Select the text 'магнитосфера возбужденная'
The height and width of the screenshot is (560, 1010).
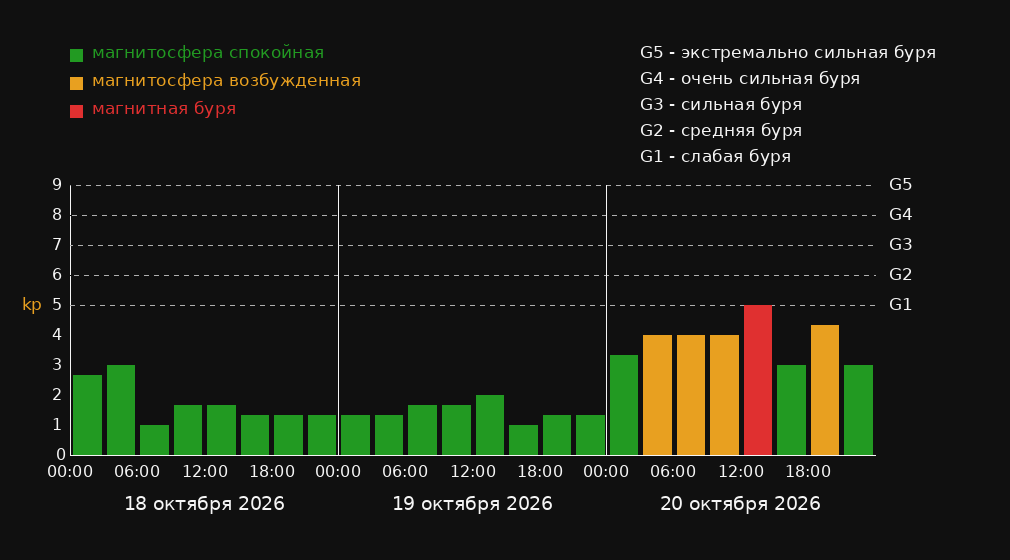pyautogui.click(x=227, y=81)
